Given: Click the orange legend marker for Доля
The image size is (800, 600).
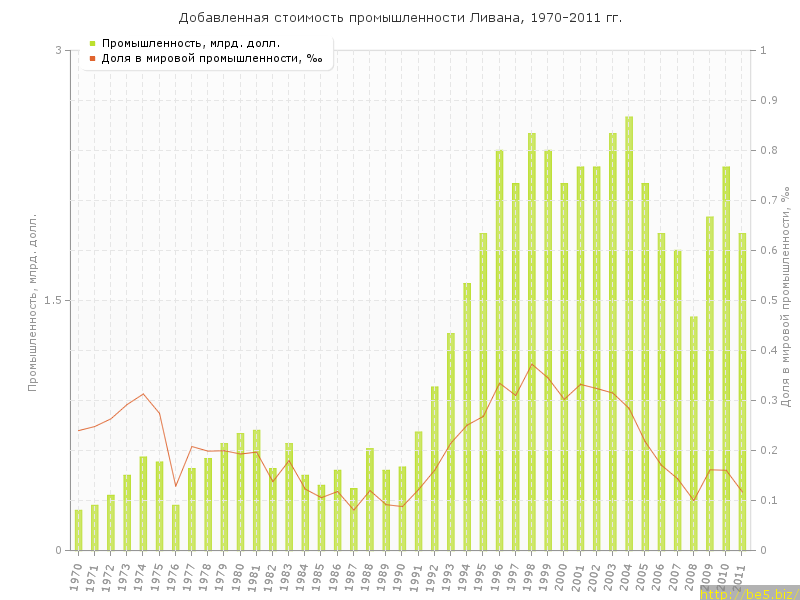Looking at the screenshot, I should (x=93, y=58).
